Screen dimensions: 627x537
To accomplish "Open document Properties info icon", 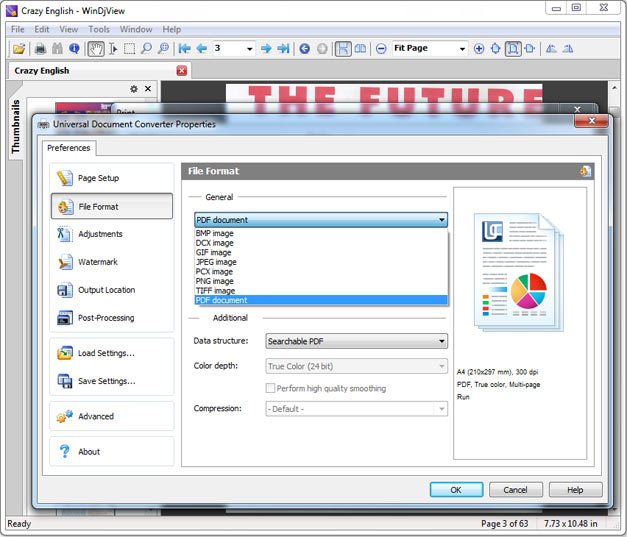I will tap(74, 49).
